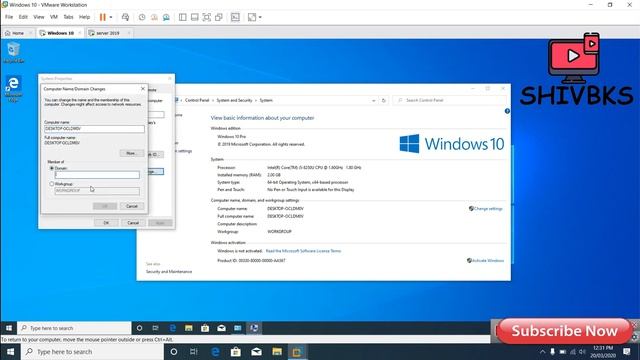Image resolution: width=640 pixels, height=360 pixels.
Task: Open host File Explorer taskbar icon
Action: pos(277,352)
